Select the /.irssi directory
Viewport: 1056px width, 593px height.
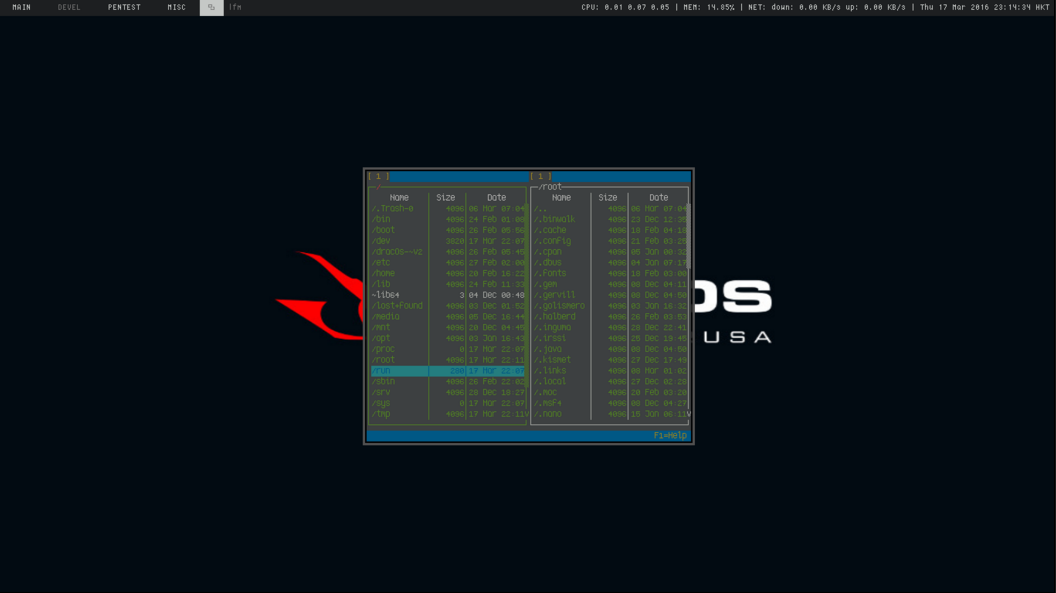pos(610,338)
